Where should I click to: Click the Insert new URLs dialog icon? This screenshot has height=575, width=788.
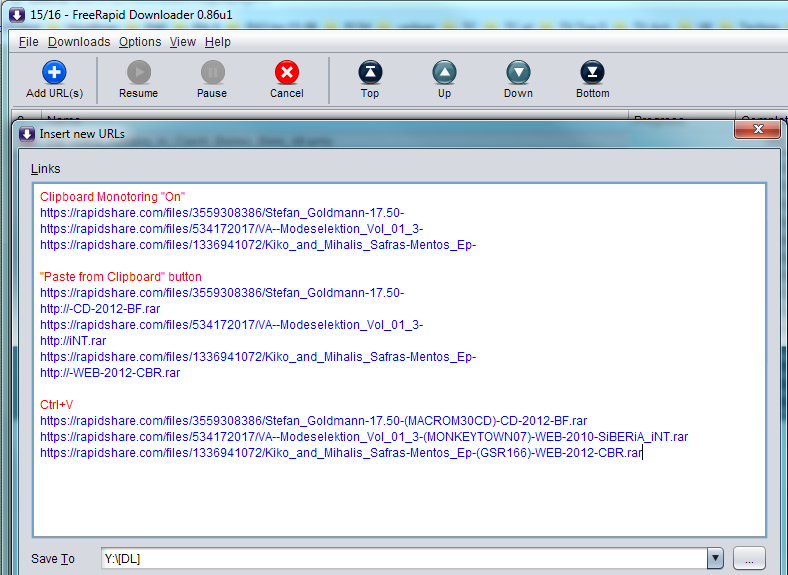point(27,133)
